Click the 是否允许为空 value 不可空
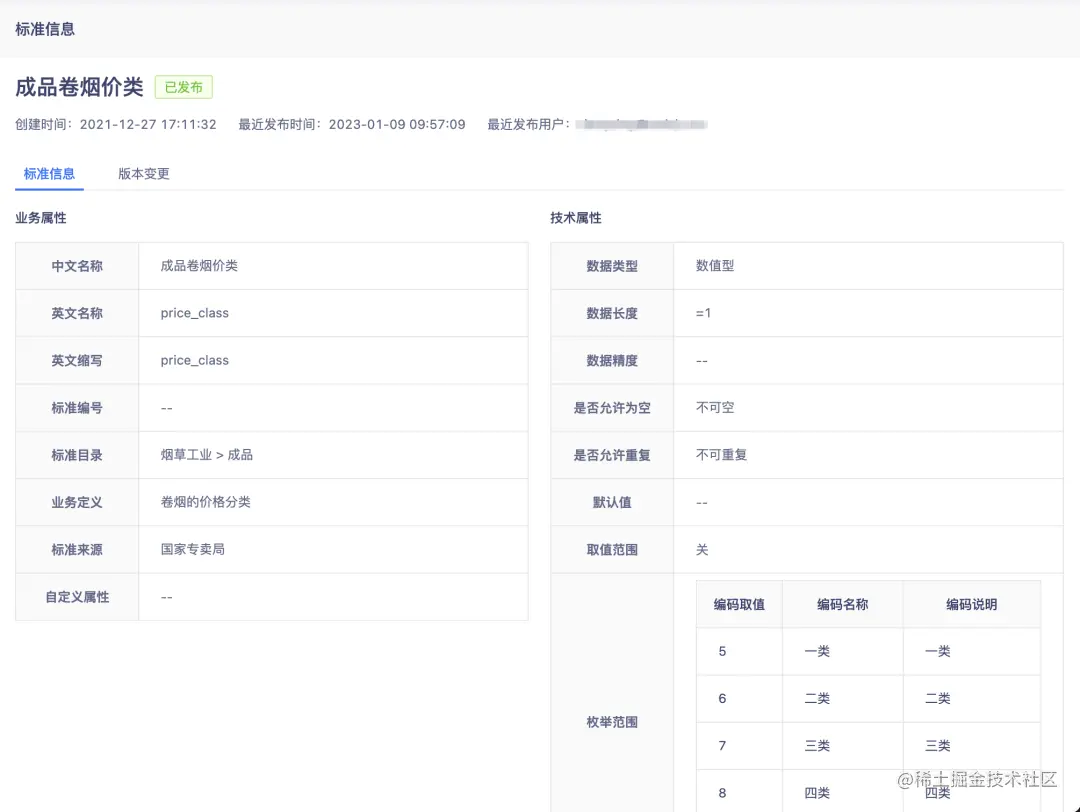1080x812 pixels. click(713, 408)
